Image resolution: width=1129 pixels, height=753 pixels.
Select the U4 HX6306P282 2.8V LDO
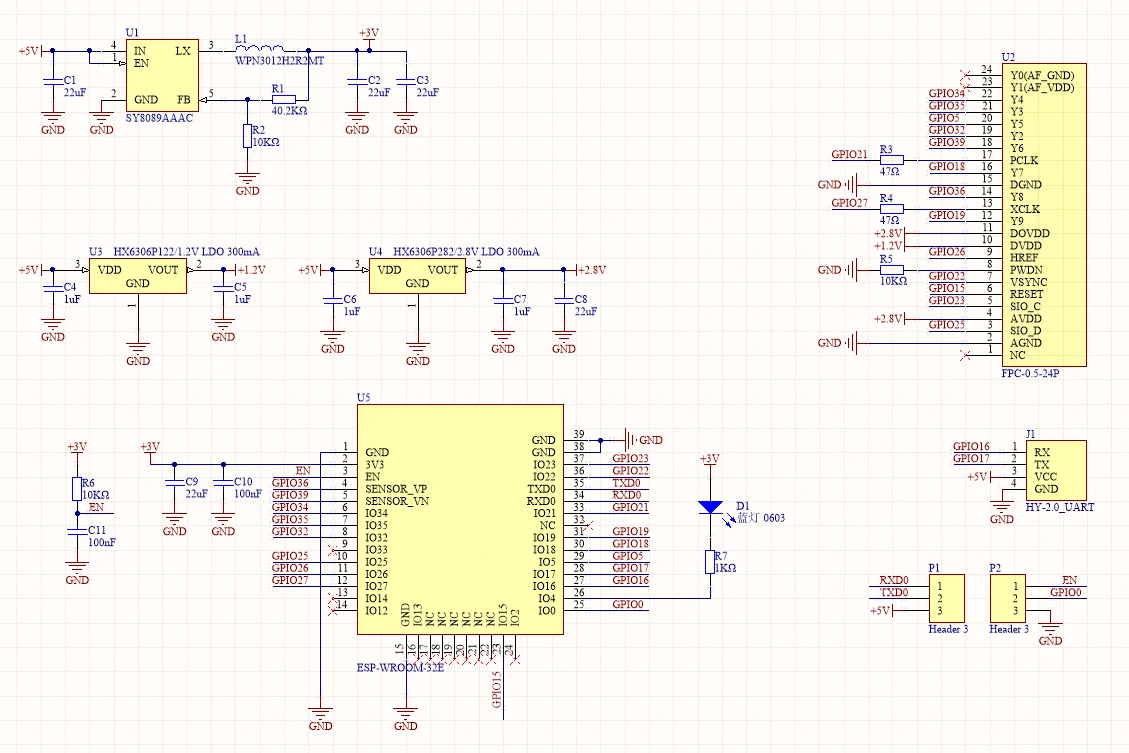(417, 276)
